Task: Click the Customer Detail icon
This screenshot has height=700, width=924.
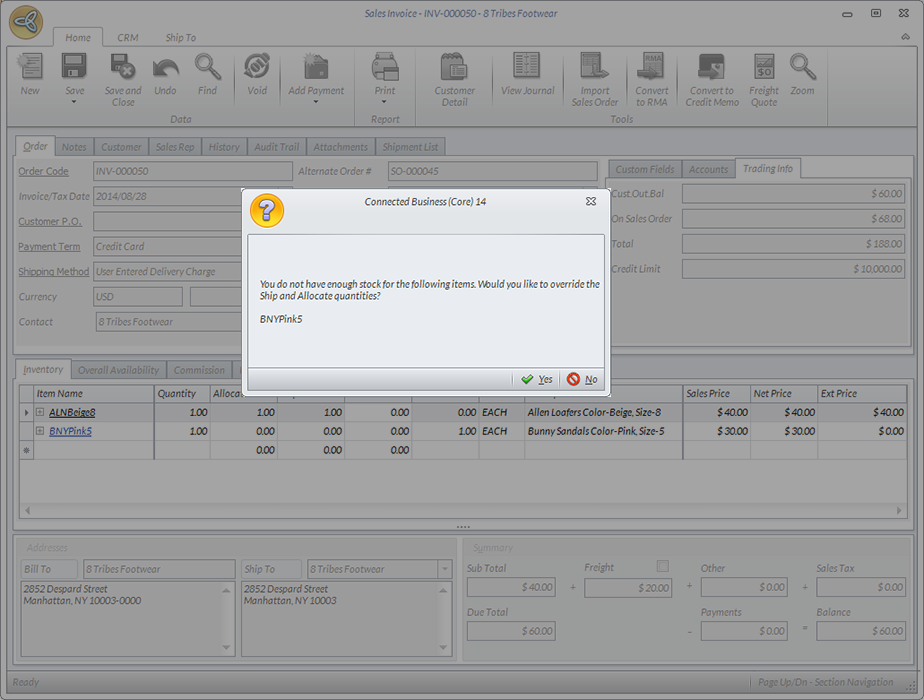Action: pyautogui.click(x=455, y=68)
